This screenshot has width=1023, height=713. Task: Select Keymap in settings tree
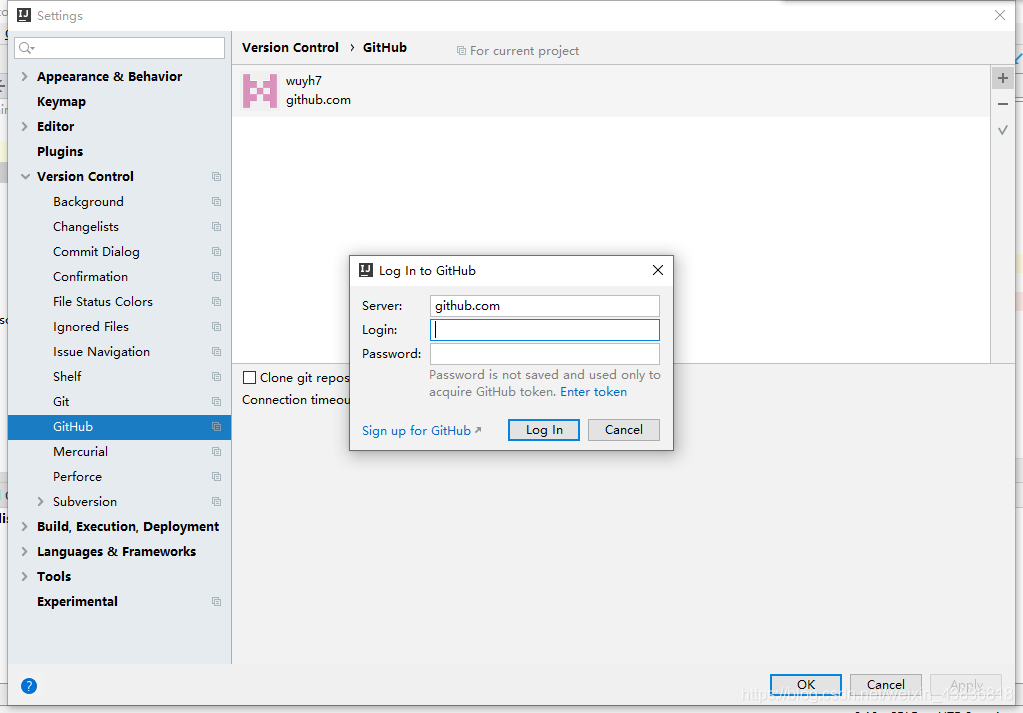[x=61, y=102]
